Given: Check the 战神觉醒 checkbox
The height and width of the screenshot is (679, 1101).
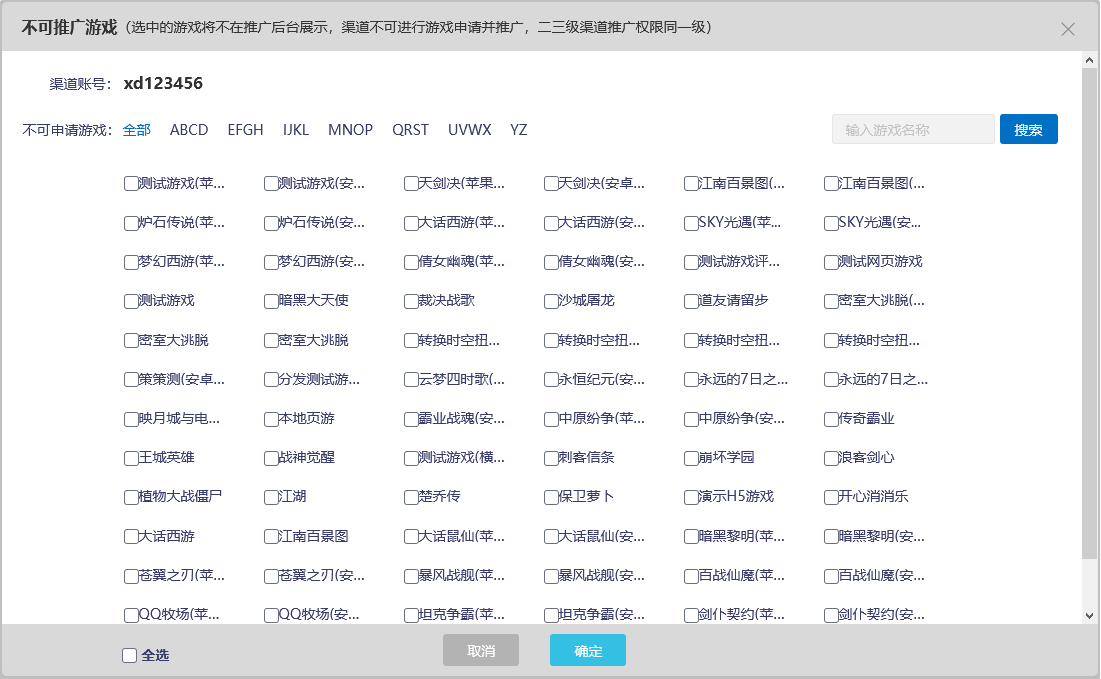Looking at the screenshot, I should click(x=271, y=459).
